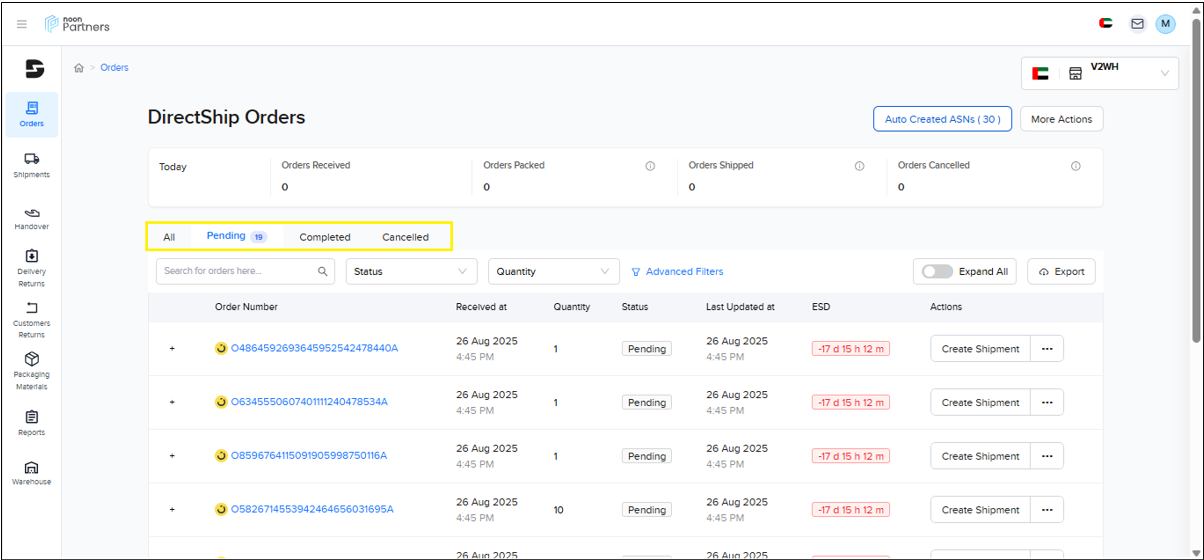The width and height of the screenshot is (1204, 560).
Task: Click the home breadcrumb icon
Action: pos(79,68)
